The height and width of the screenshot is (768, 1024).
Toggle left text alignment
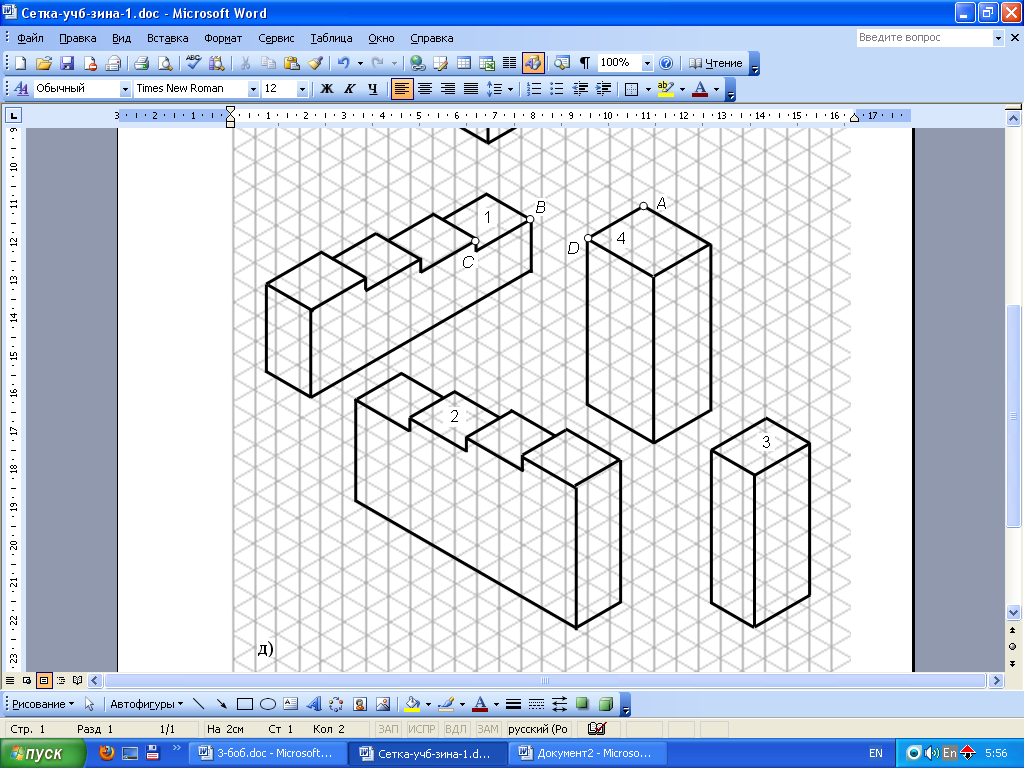click(x=402, y=89)
